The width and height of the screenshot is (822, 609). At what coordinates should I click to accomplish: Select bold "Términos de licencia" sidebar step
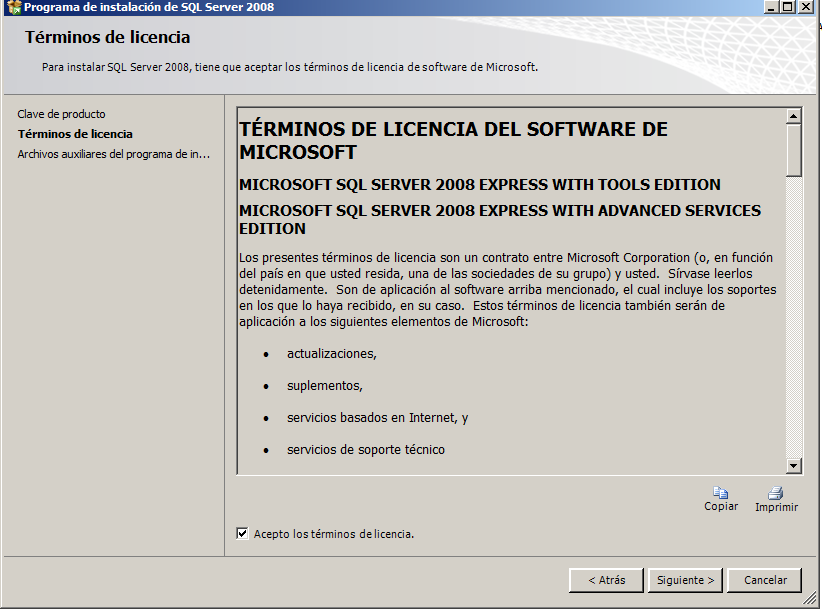coord(75,134)
